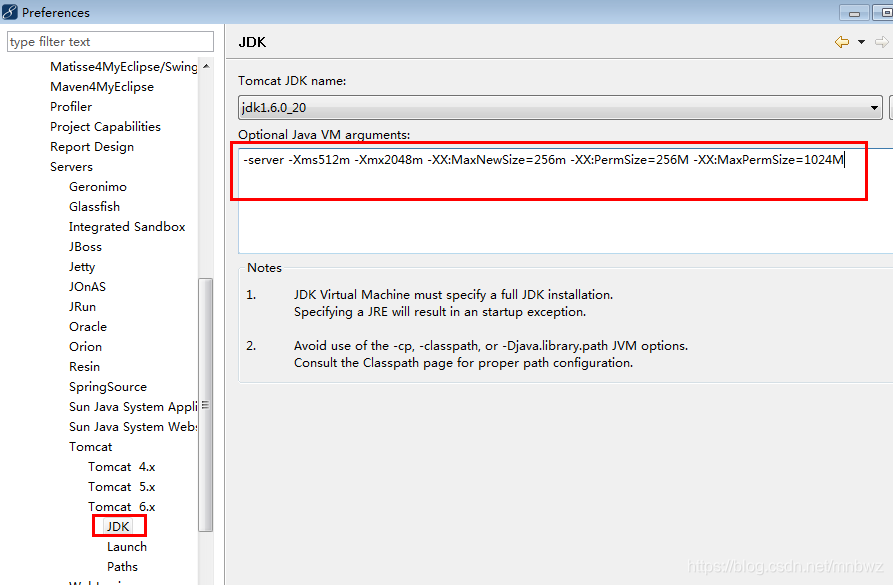This screenshot has height=585, width=893.
Task: Select Glassfish server entry
Action: (95, 206)
